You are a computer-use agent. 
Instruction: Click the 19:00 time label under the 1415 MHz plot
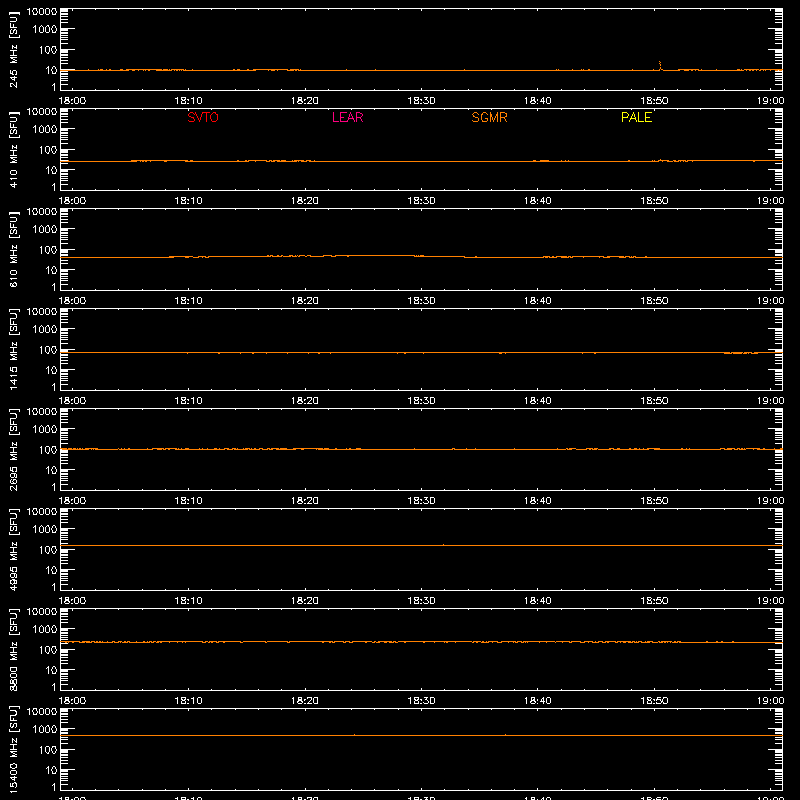pos(770,401)
